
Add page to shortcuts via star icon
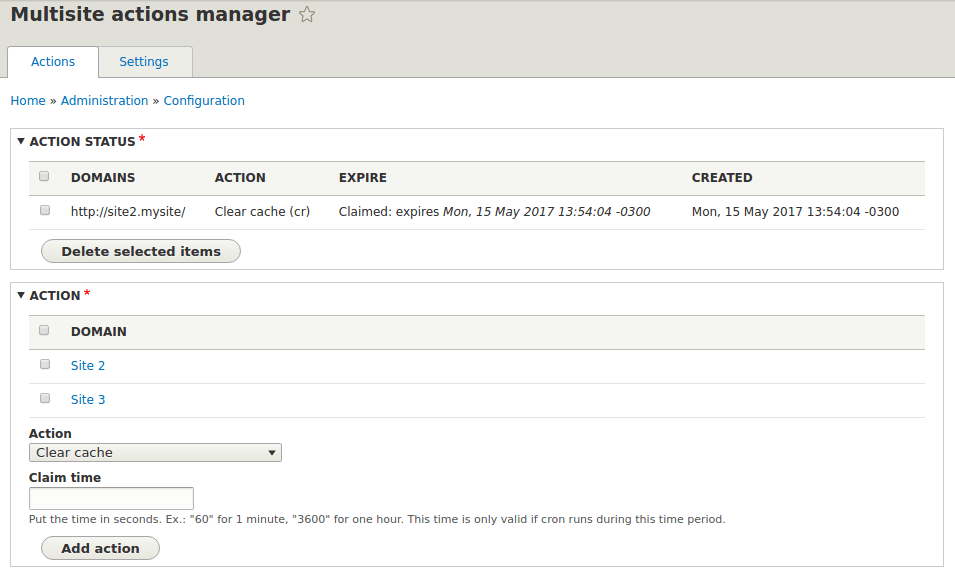tap(307, 14)
